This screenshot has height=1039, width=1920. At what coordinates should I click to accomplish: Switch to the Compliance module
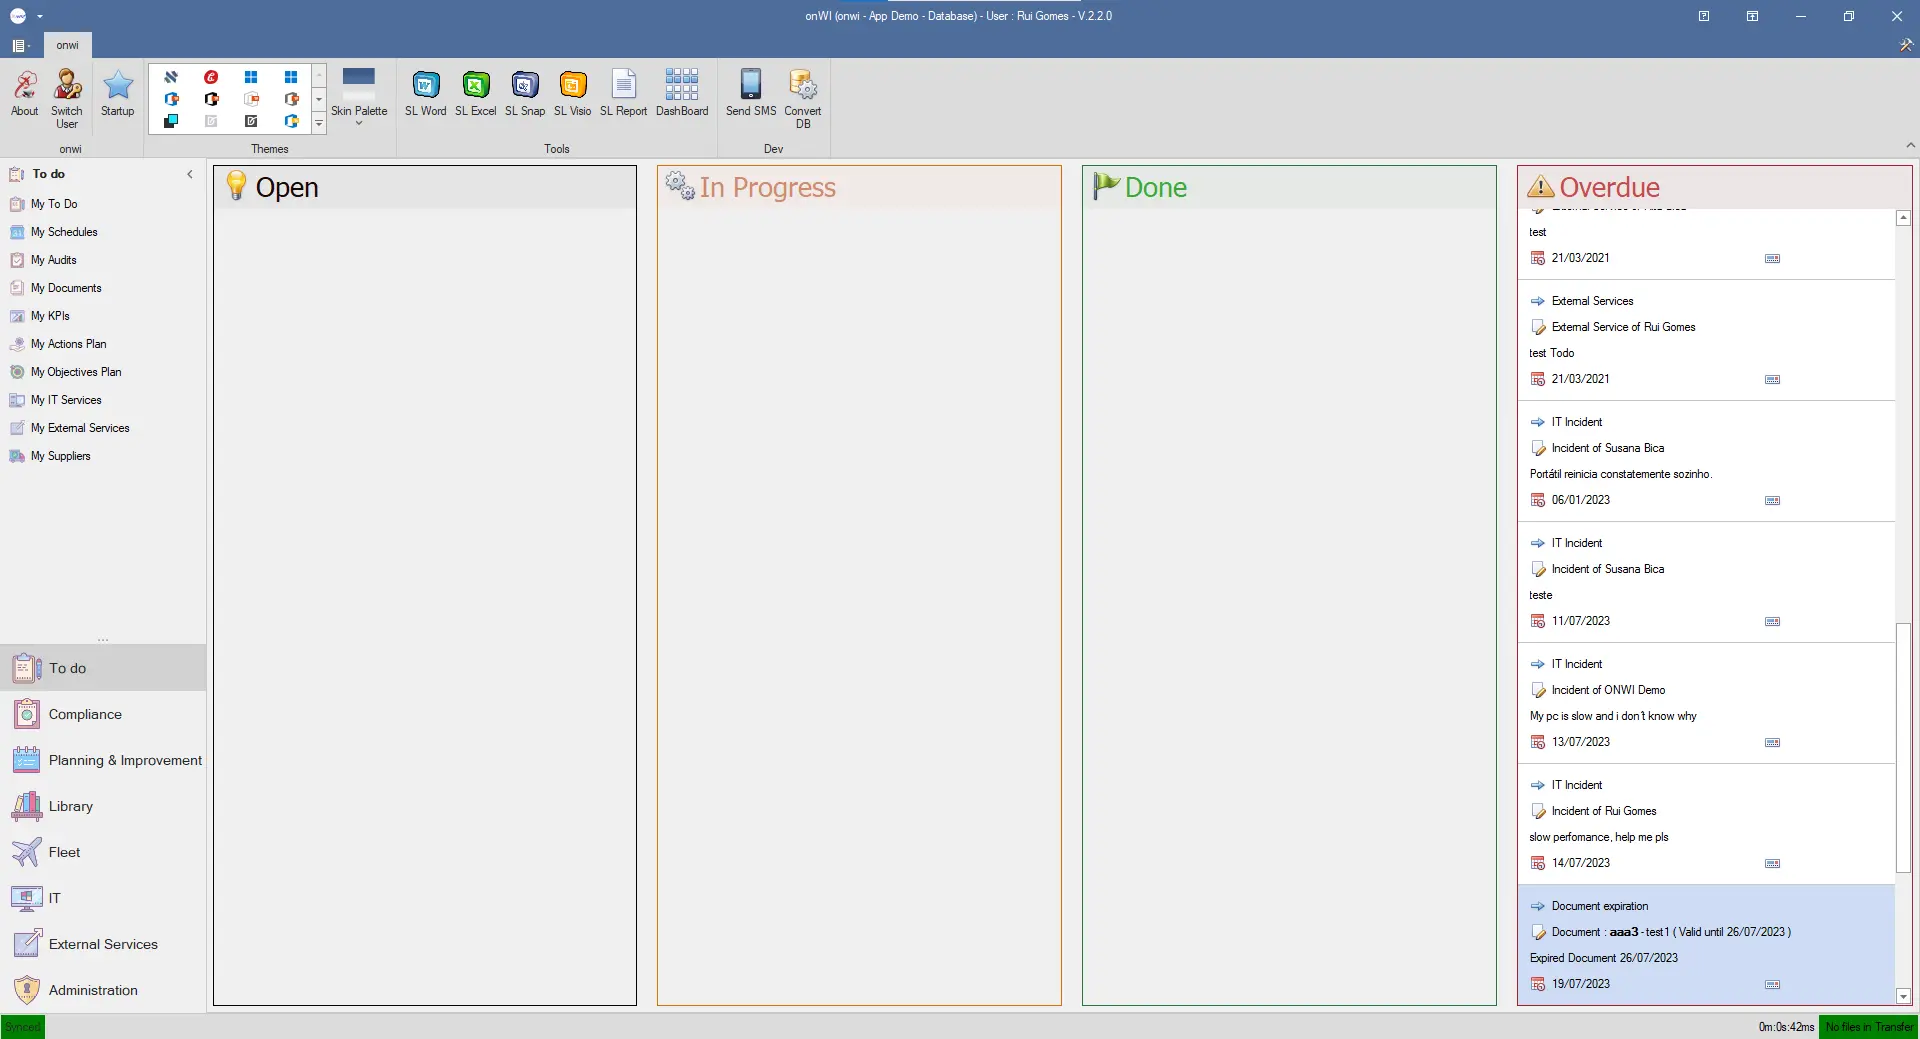(x=103, y=714)
